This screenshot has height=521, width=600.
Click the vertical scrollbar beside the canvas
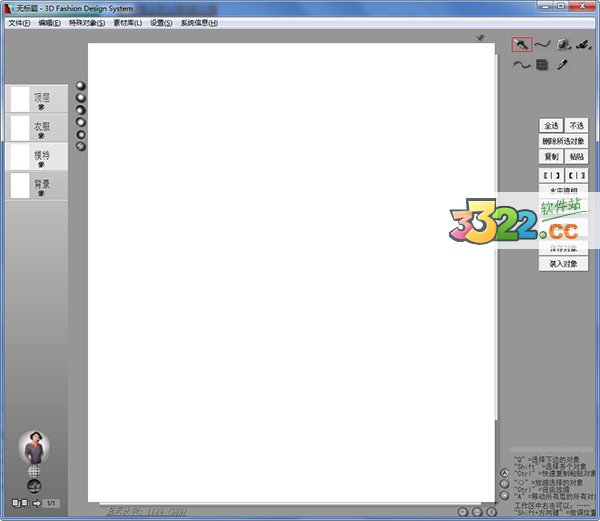click(497, 237)
